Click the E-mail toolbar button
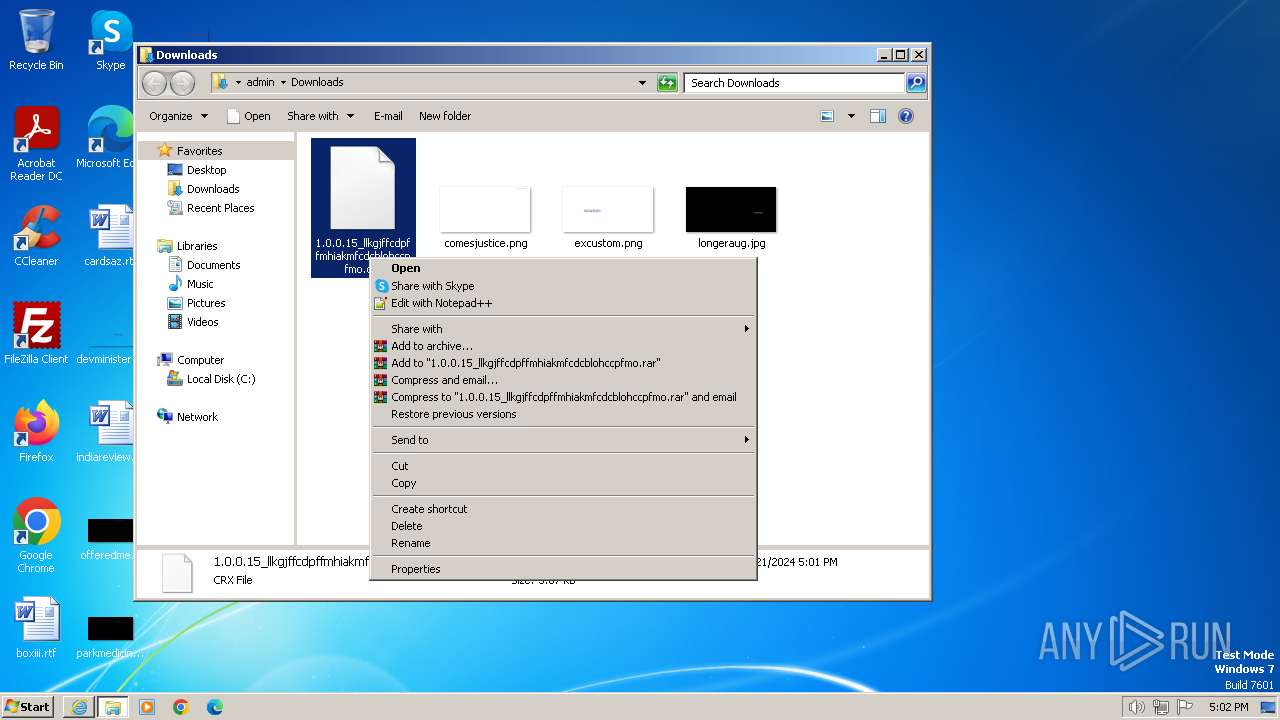The width and height of the screenshot is (1280, 720). pyautogui.click(x=388, y=116)
